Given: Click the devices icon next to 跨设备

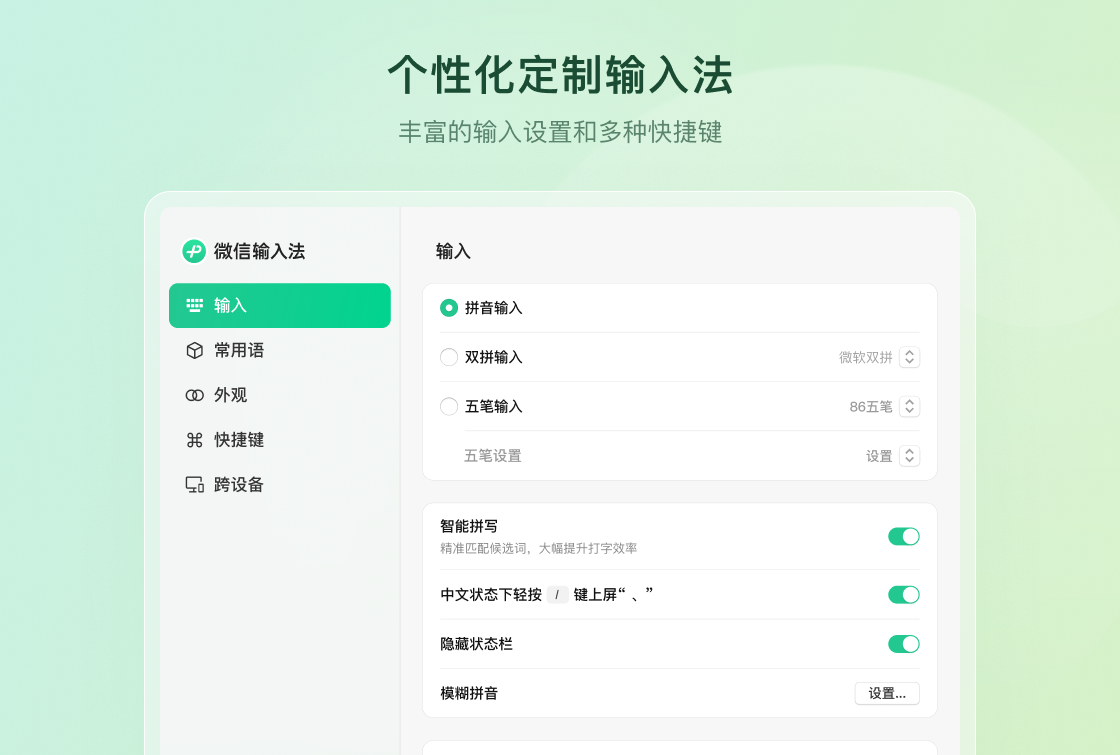Looking at the screenshot, I should point(193,484).
